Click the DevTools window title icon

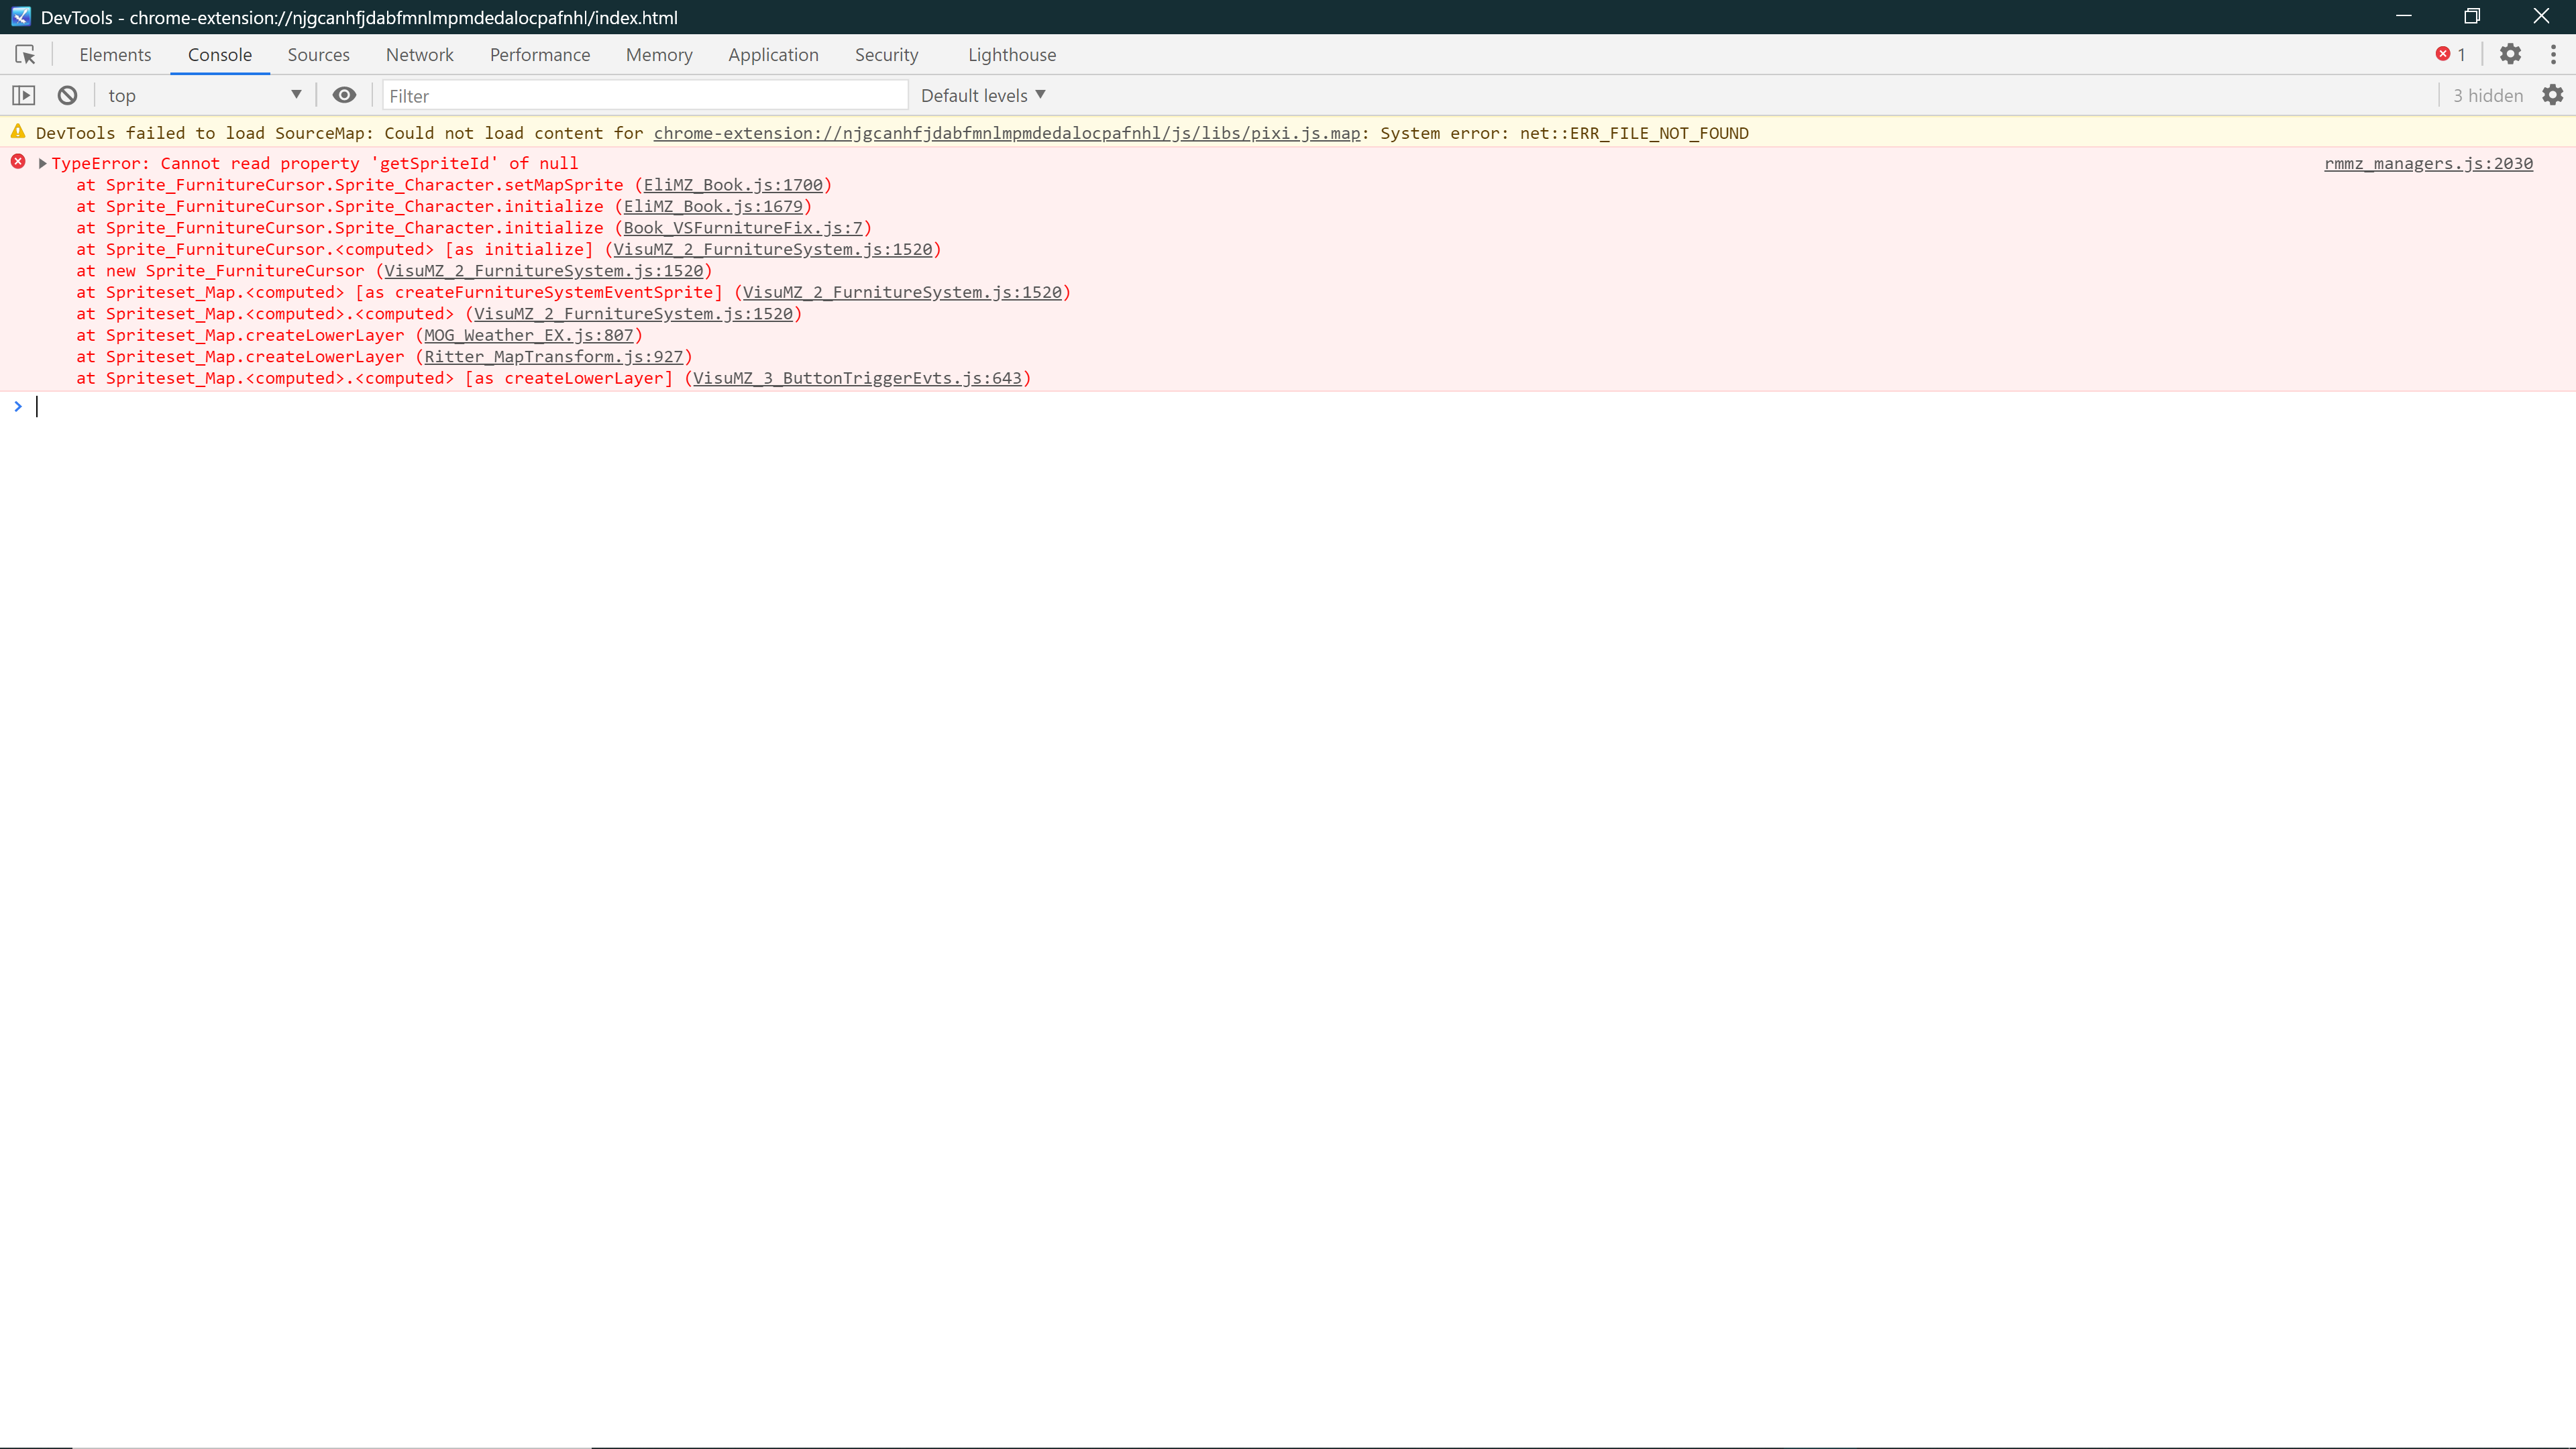coord(21,17)
